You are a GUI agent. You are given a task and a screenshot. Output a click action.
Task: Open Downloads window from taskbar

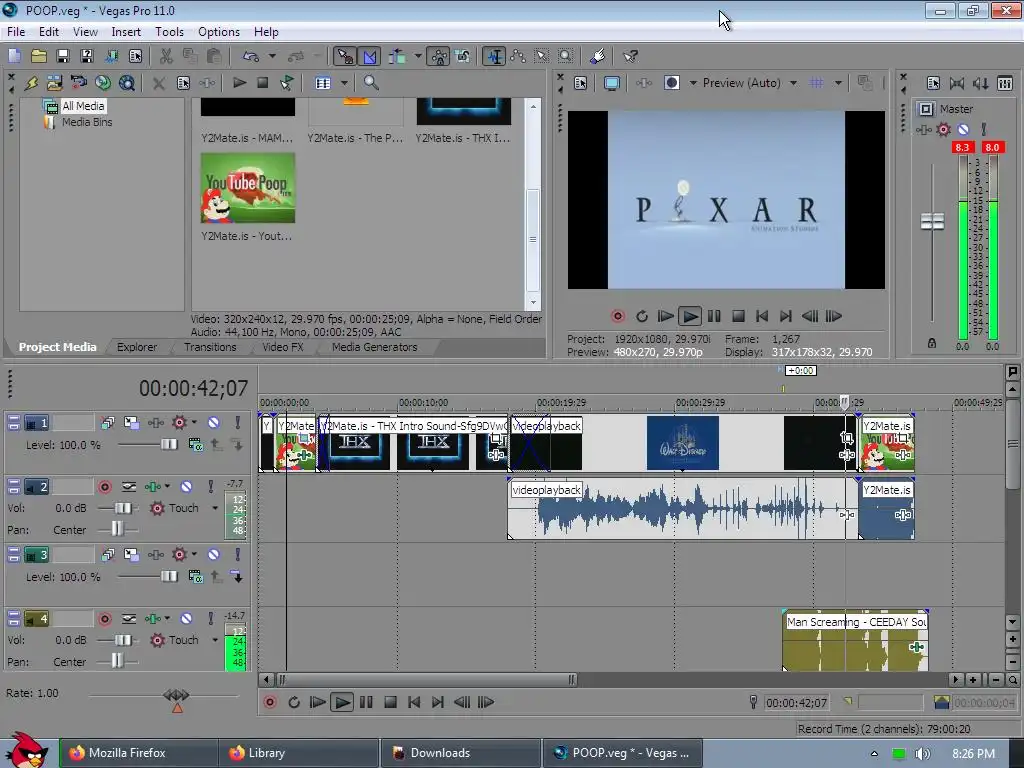pyautogui.click(x=460, y=753)
